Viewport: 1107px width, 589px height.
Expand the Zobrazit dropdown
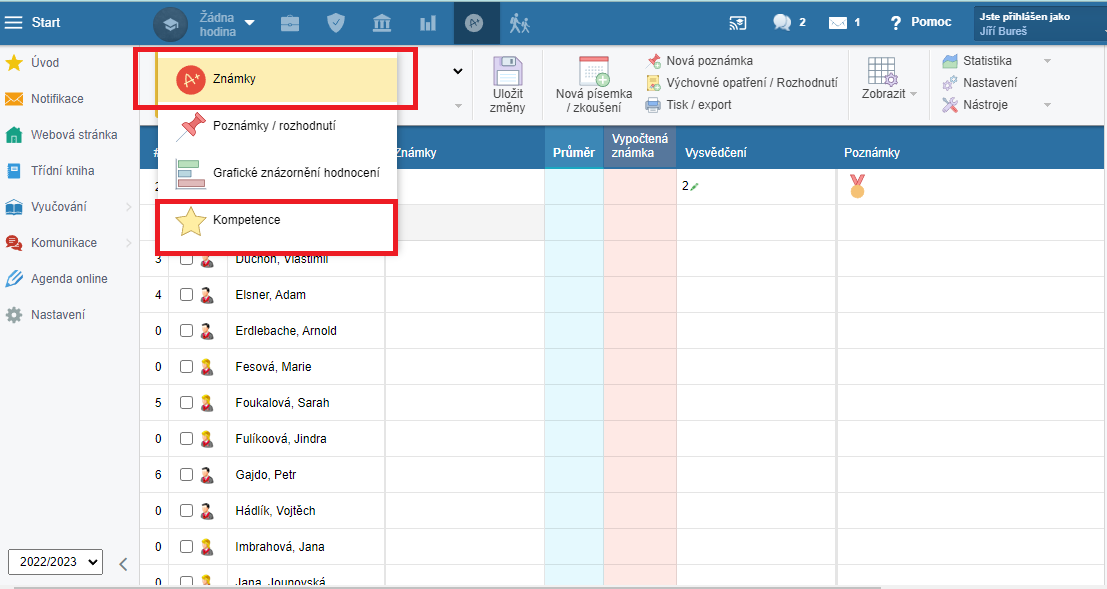[889, 93]
